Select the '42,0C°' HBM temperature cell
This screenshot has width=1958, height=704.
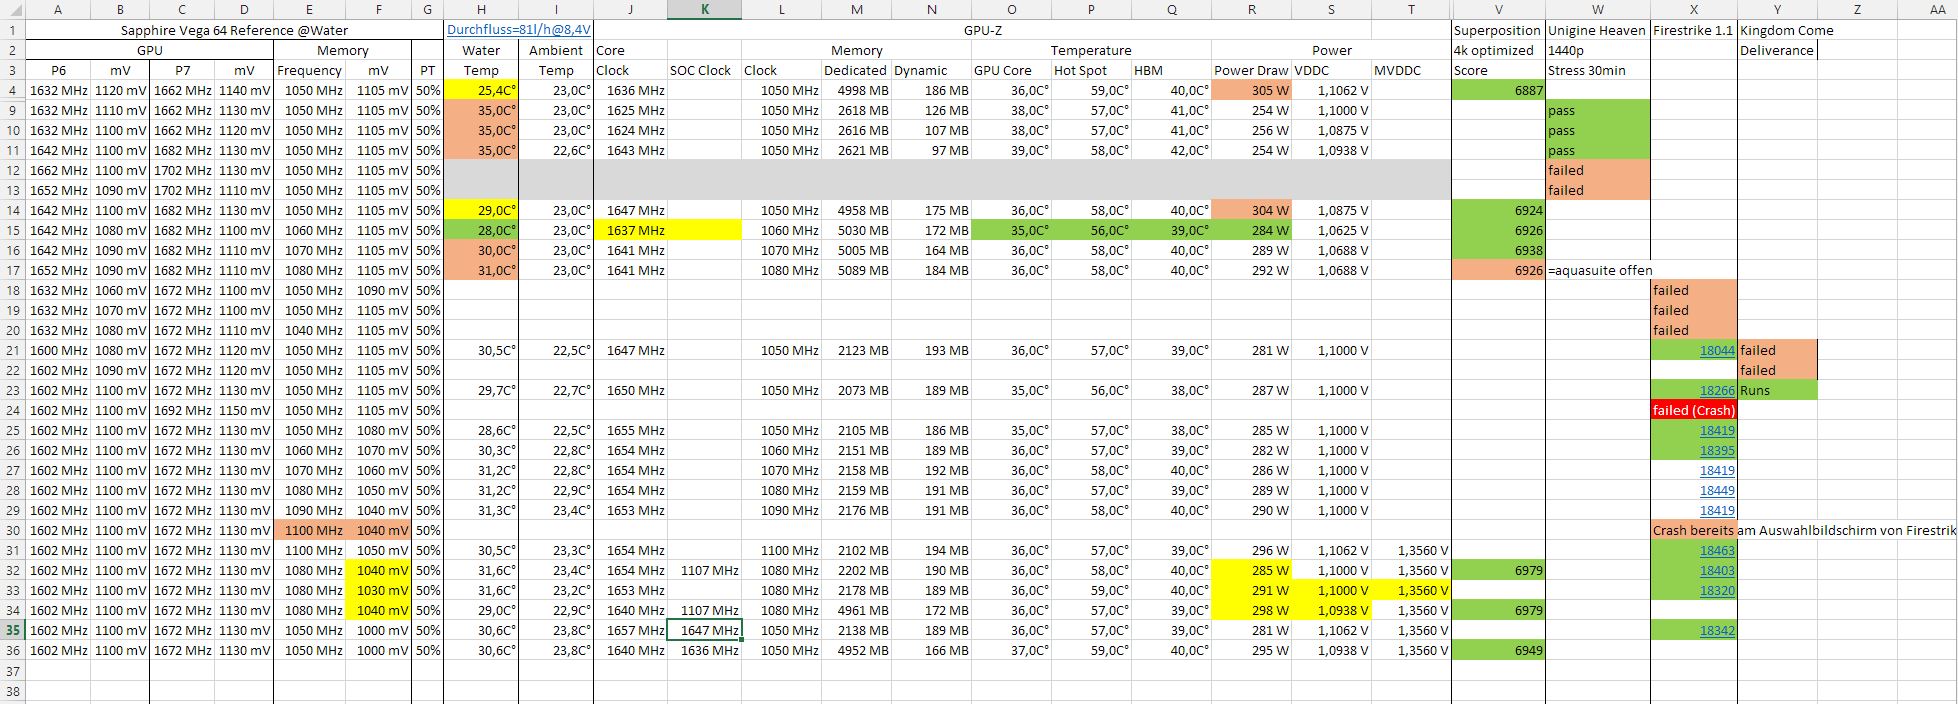click(1171, 150)
